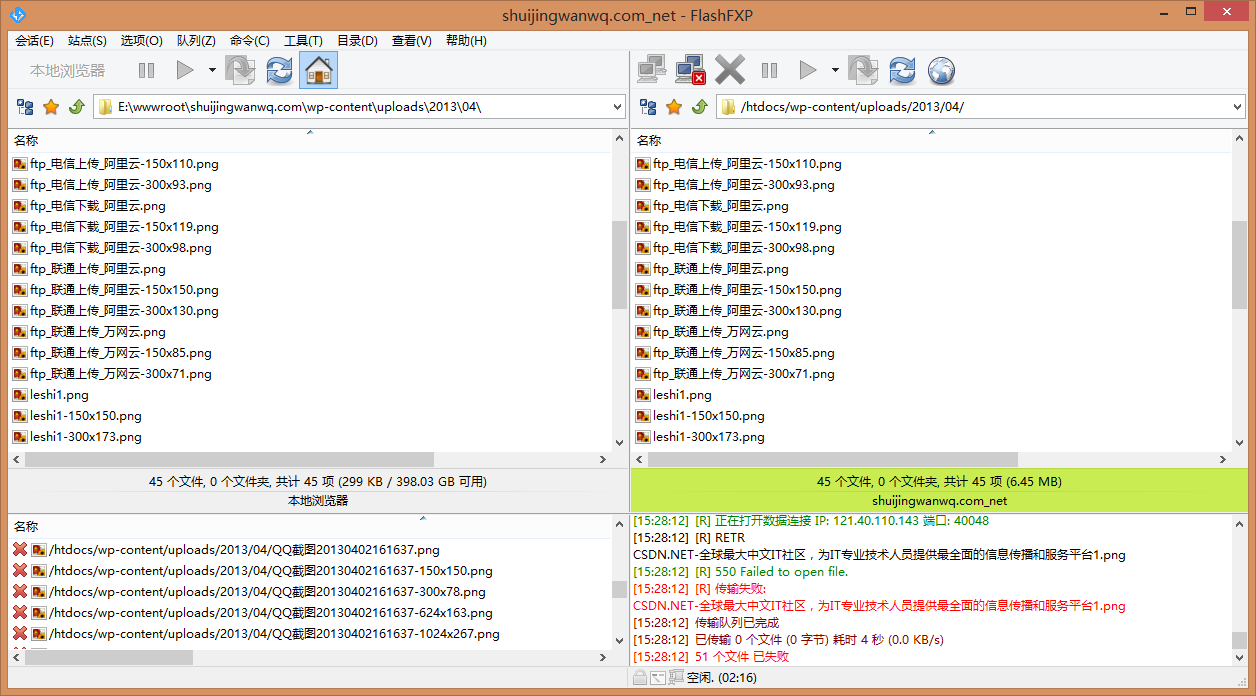This screenshot has height=696, width=1256.
Task: Select ftp_联通上传_万网云.png in remote list
Action: click(x=720, y=332)
